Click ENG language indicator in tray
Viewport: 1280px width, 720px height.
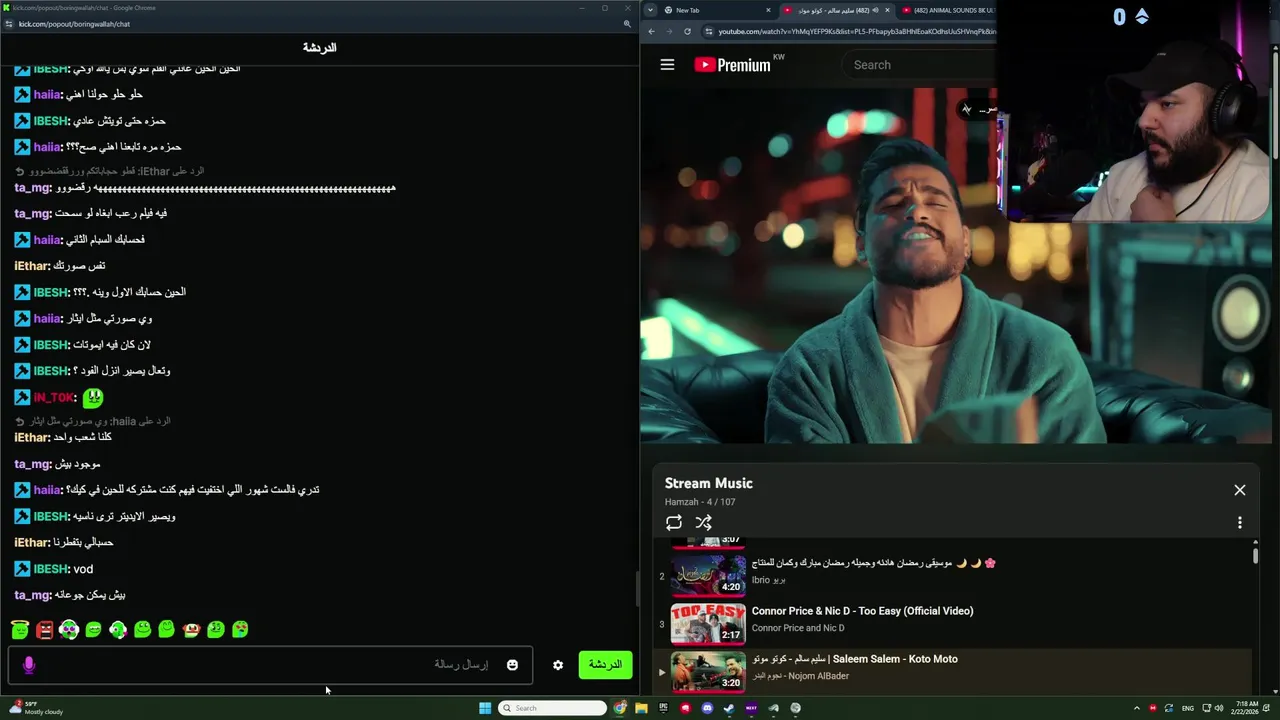click(x=1188, y=708)
